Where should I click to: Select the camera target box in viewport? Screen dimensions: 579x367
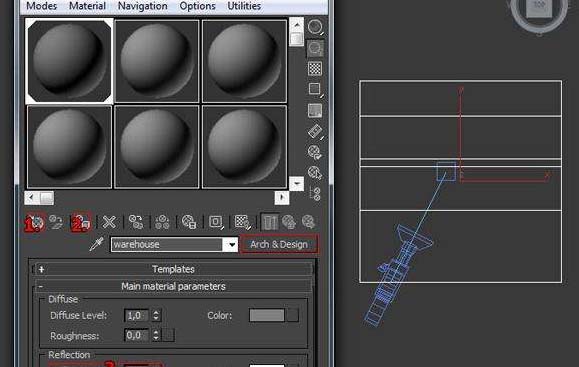pyautogui.click(x=446, y=171)
